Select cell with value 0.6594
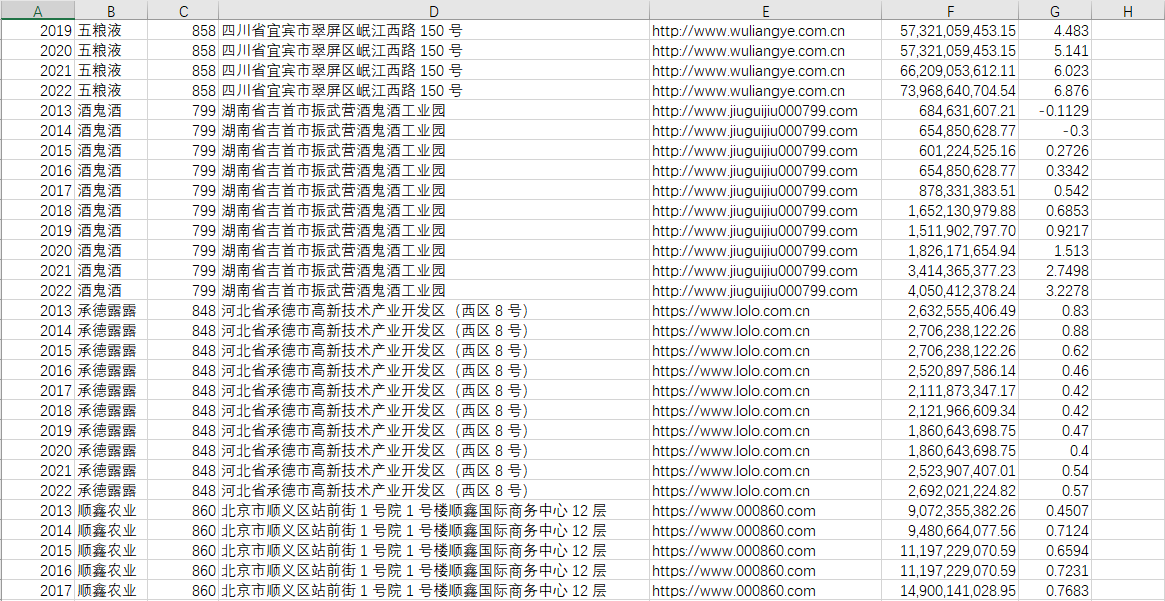 click(x=1055, y=551)
